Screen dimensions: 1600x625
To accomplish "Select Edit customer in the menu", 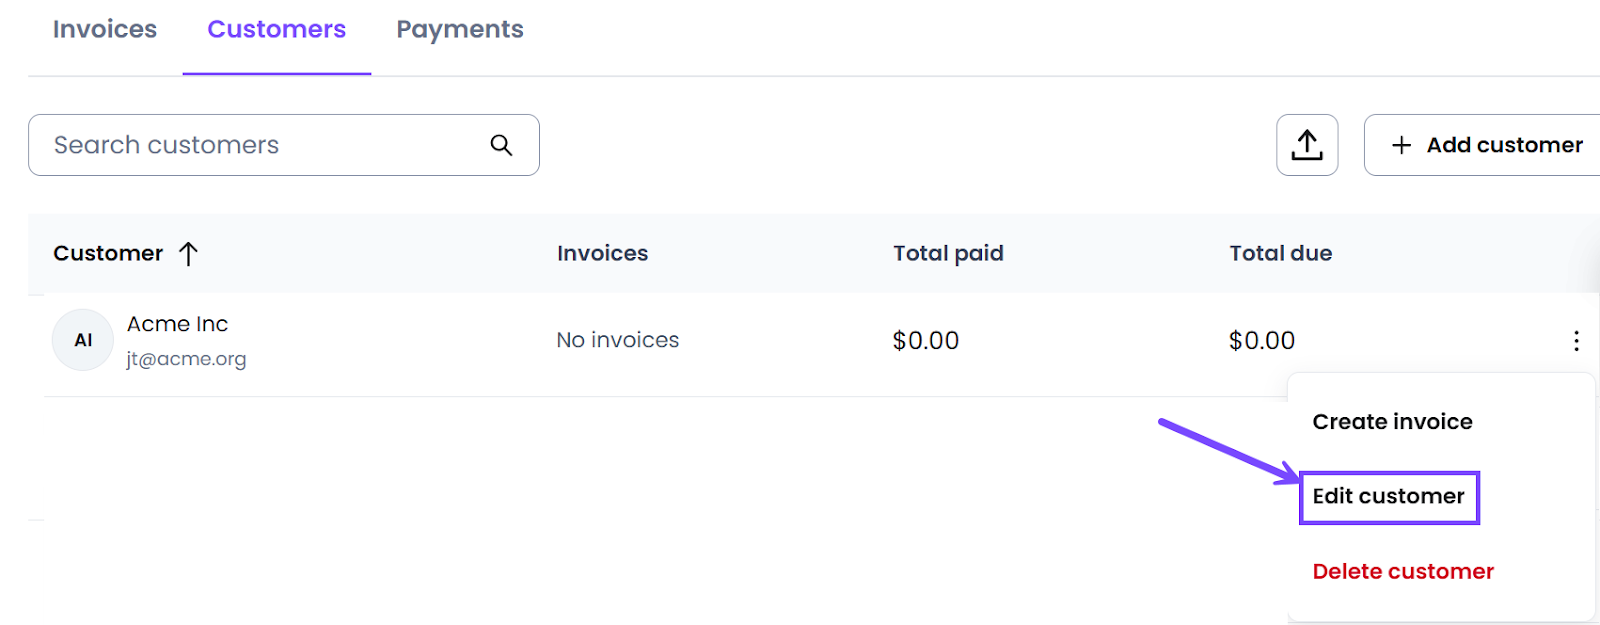I will [x=1389, y=497].
